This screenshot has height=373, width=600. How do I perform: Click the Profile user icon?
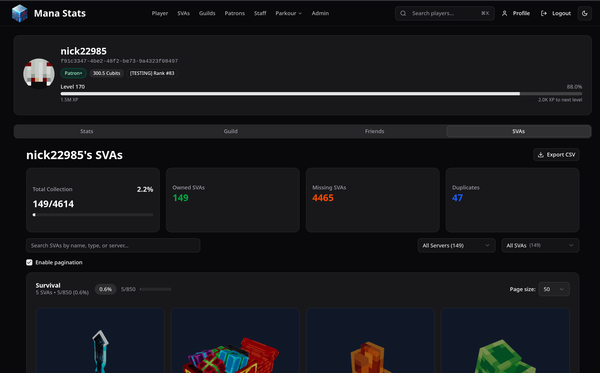504,13
